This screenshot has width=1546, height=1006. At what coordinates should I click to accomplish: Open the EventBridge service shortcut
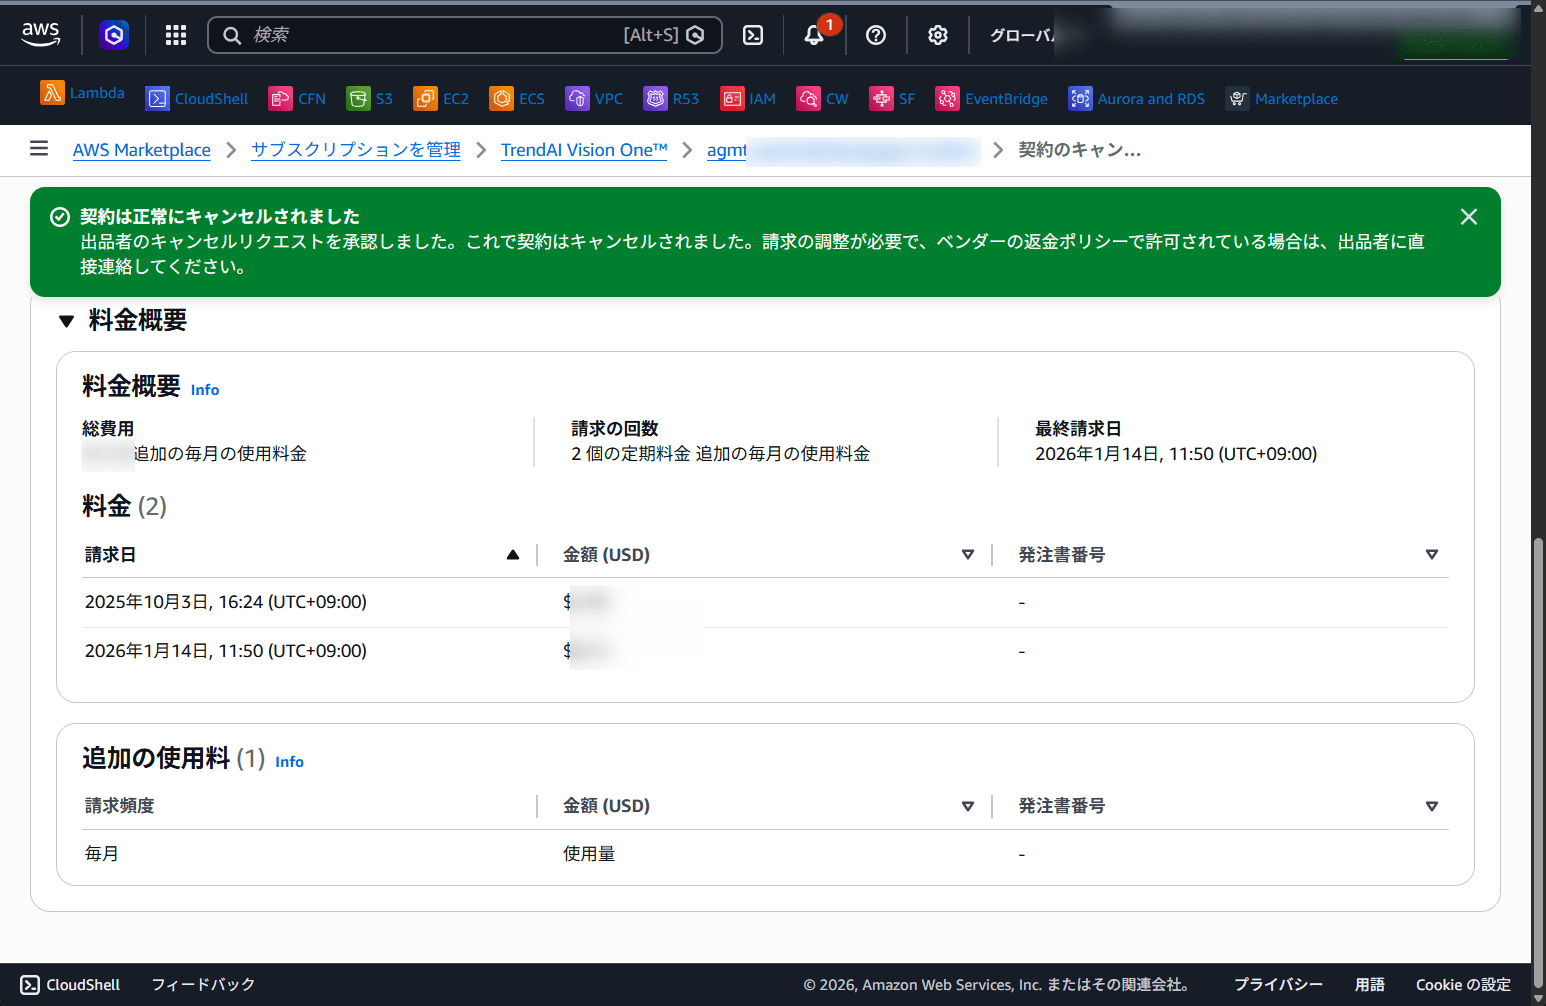[x=992, y=98]
